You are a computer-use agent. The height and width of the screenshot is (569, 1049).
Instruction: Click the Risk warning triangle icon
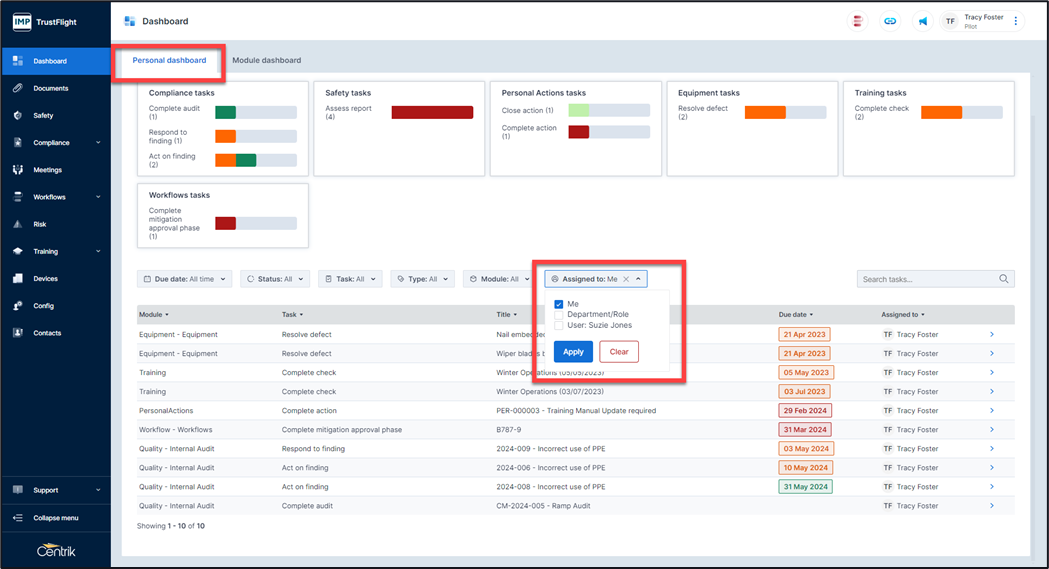tap(18, 224)
